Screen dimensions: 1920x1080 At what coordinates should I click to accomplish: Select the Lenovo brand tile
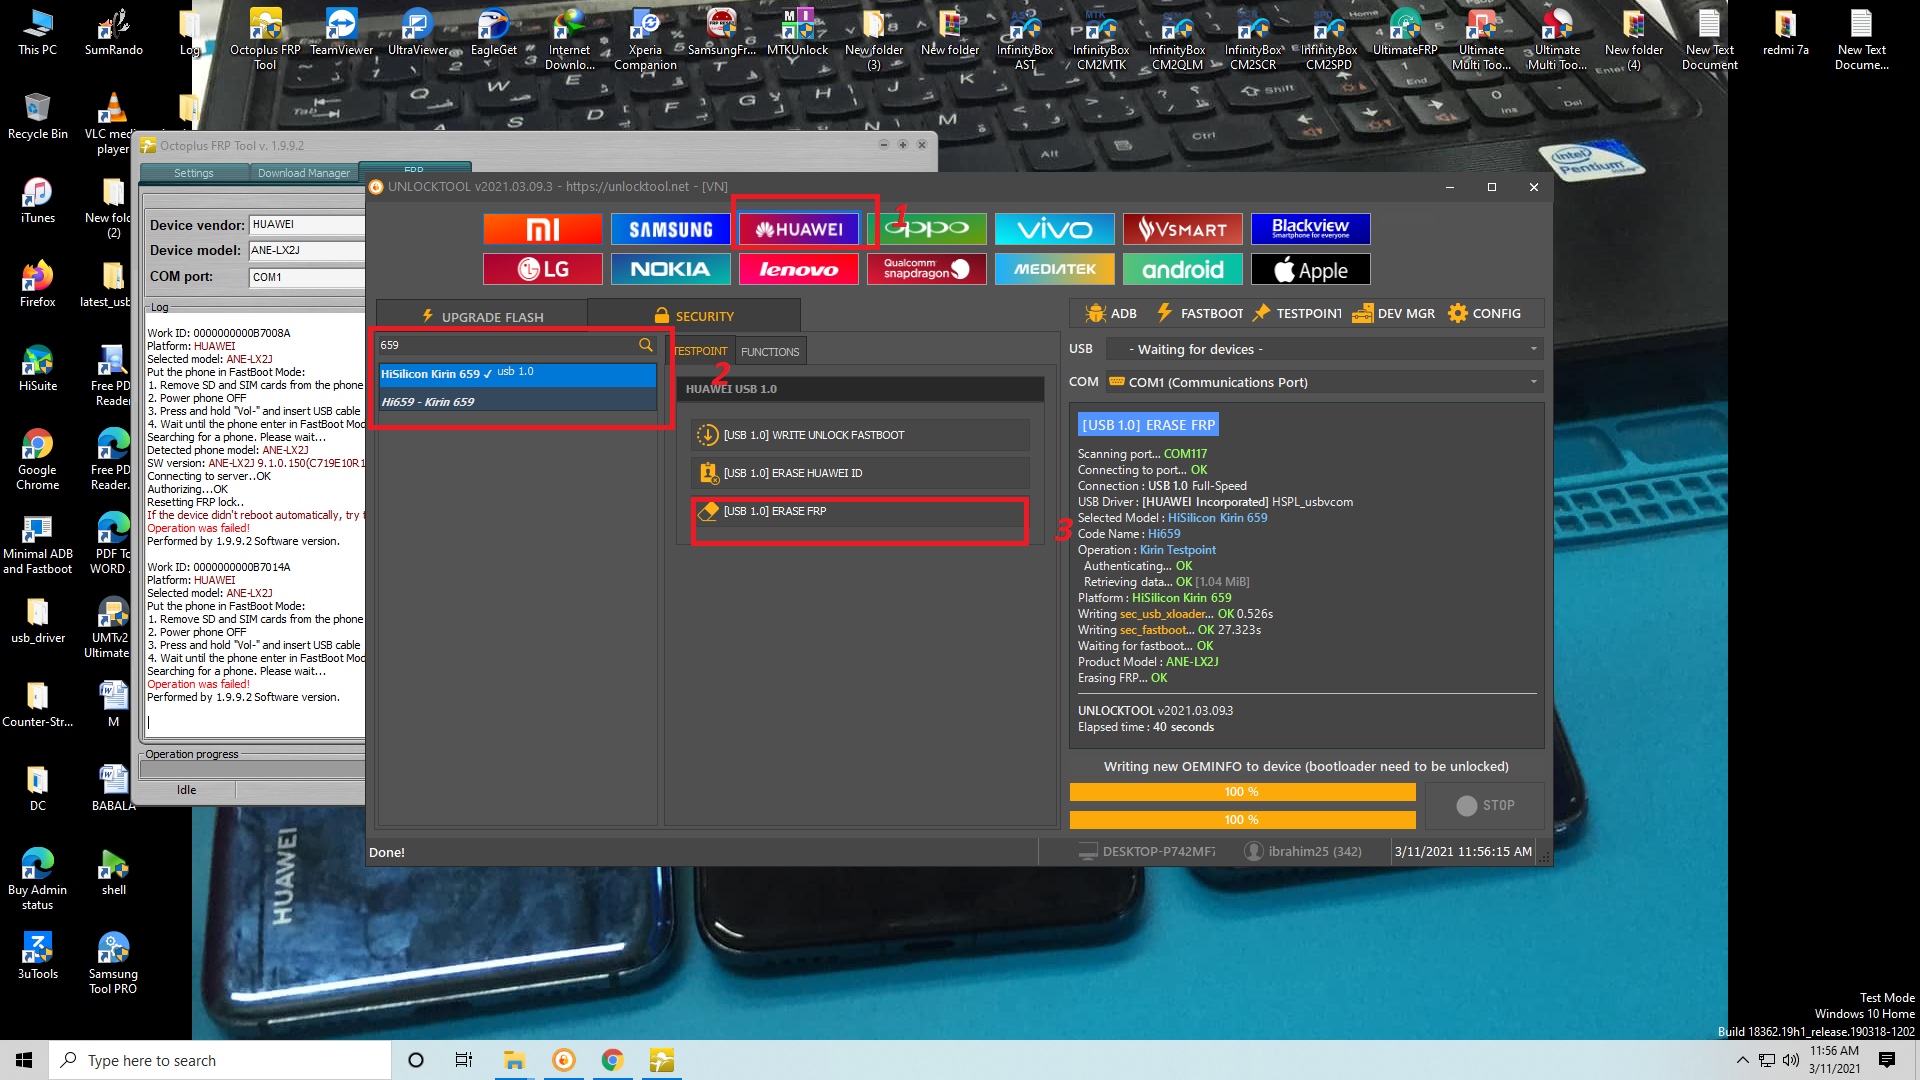(798, 269)
